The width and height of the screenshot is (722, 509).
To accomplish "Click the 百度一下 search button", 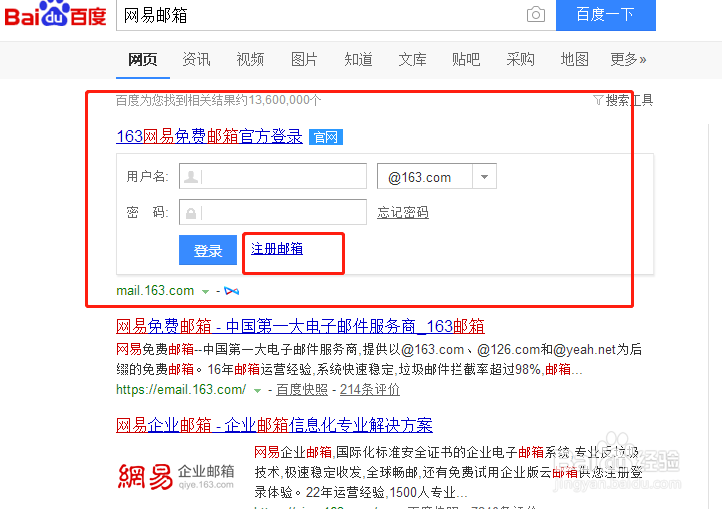I will point(606,15).
